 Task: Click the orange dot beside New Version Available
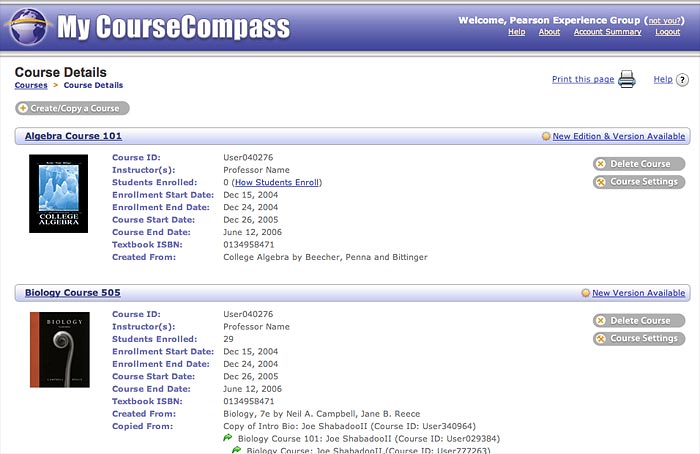pyautogui.click(x=585, y=293)
